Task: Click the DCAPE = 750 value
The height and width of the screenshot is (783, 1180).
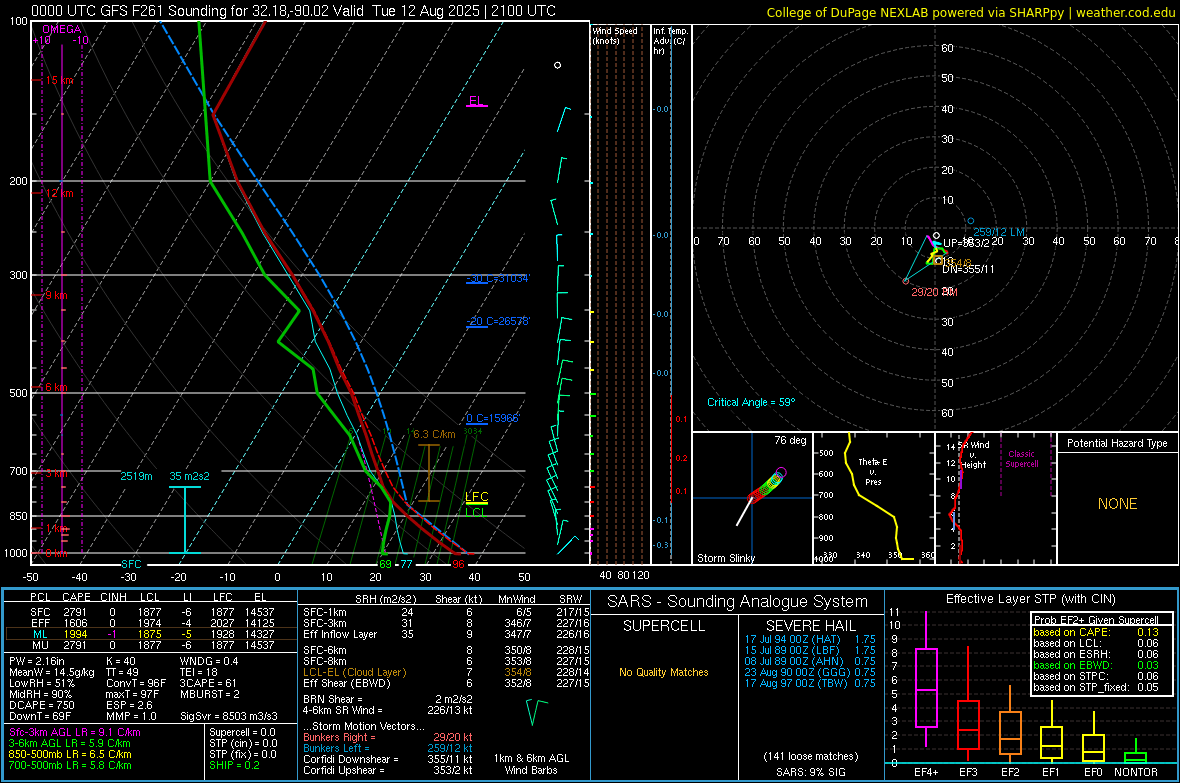Action: (x=41, y=705)
